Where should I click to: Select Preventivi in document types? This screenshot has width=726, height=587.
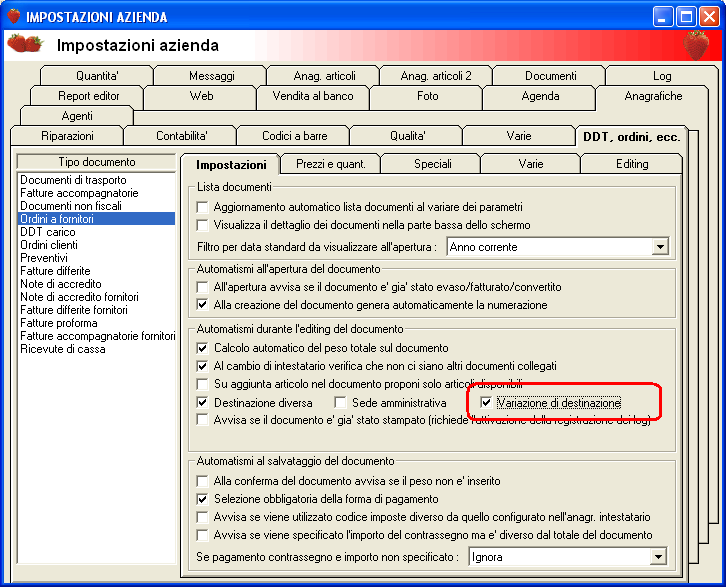coord(97,258)
